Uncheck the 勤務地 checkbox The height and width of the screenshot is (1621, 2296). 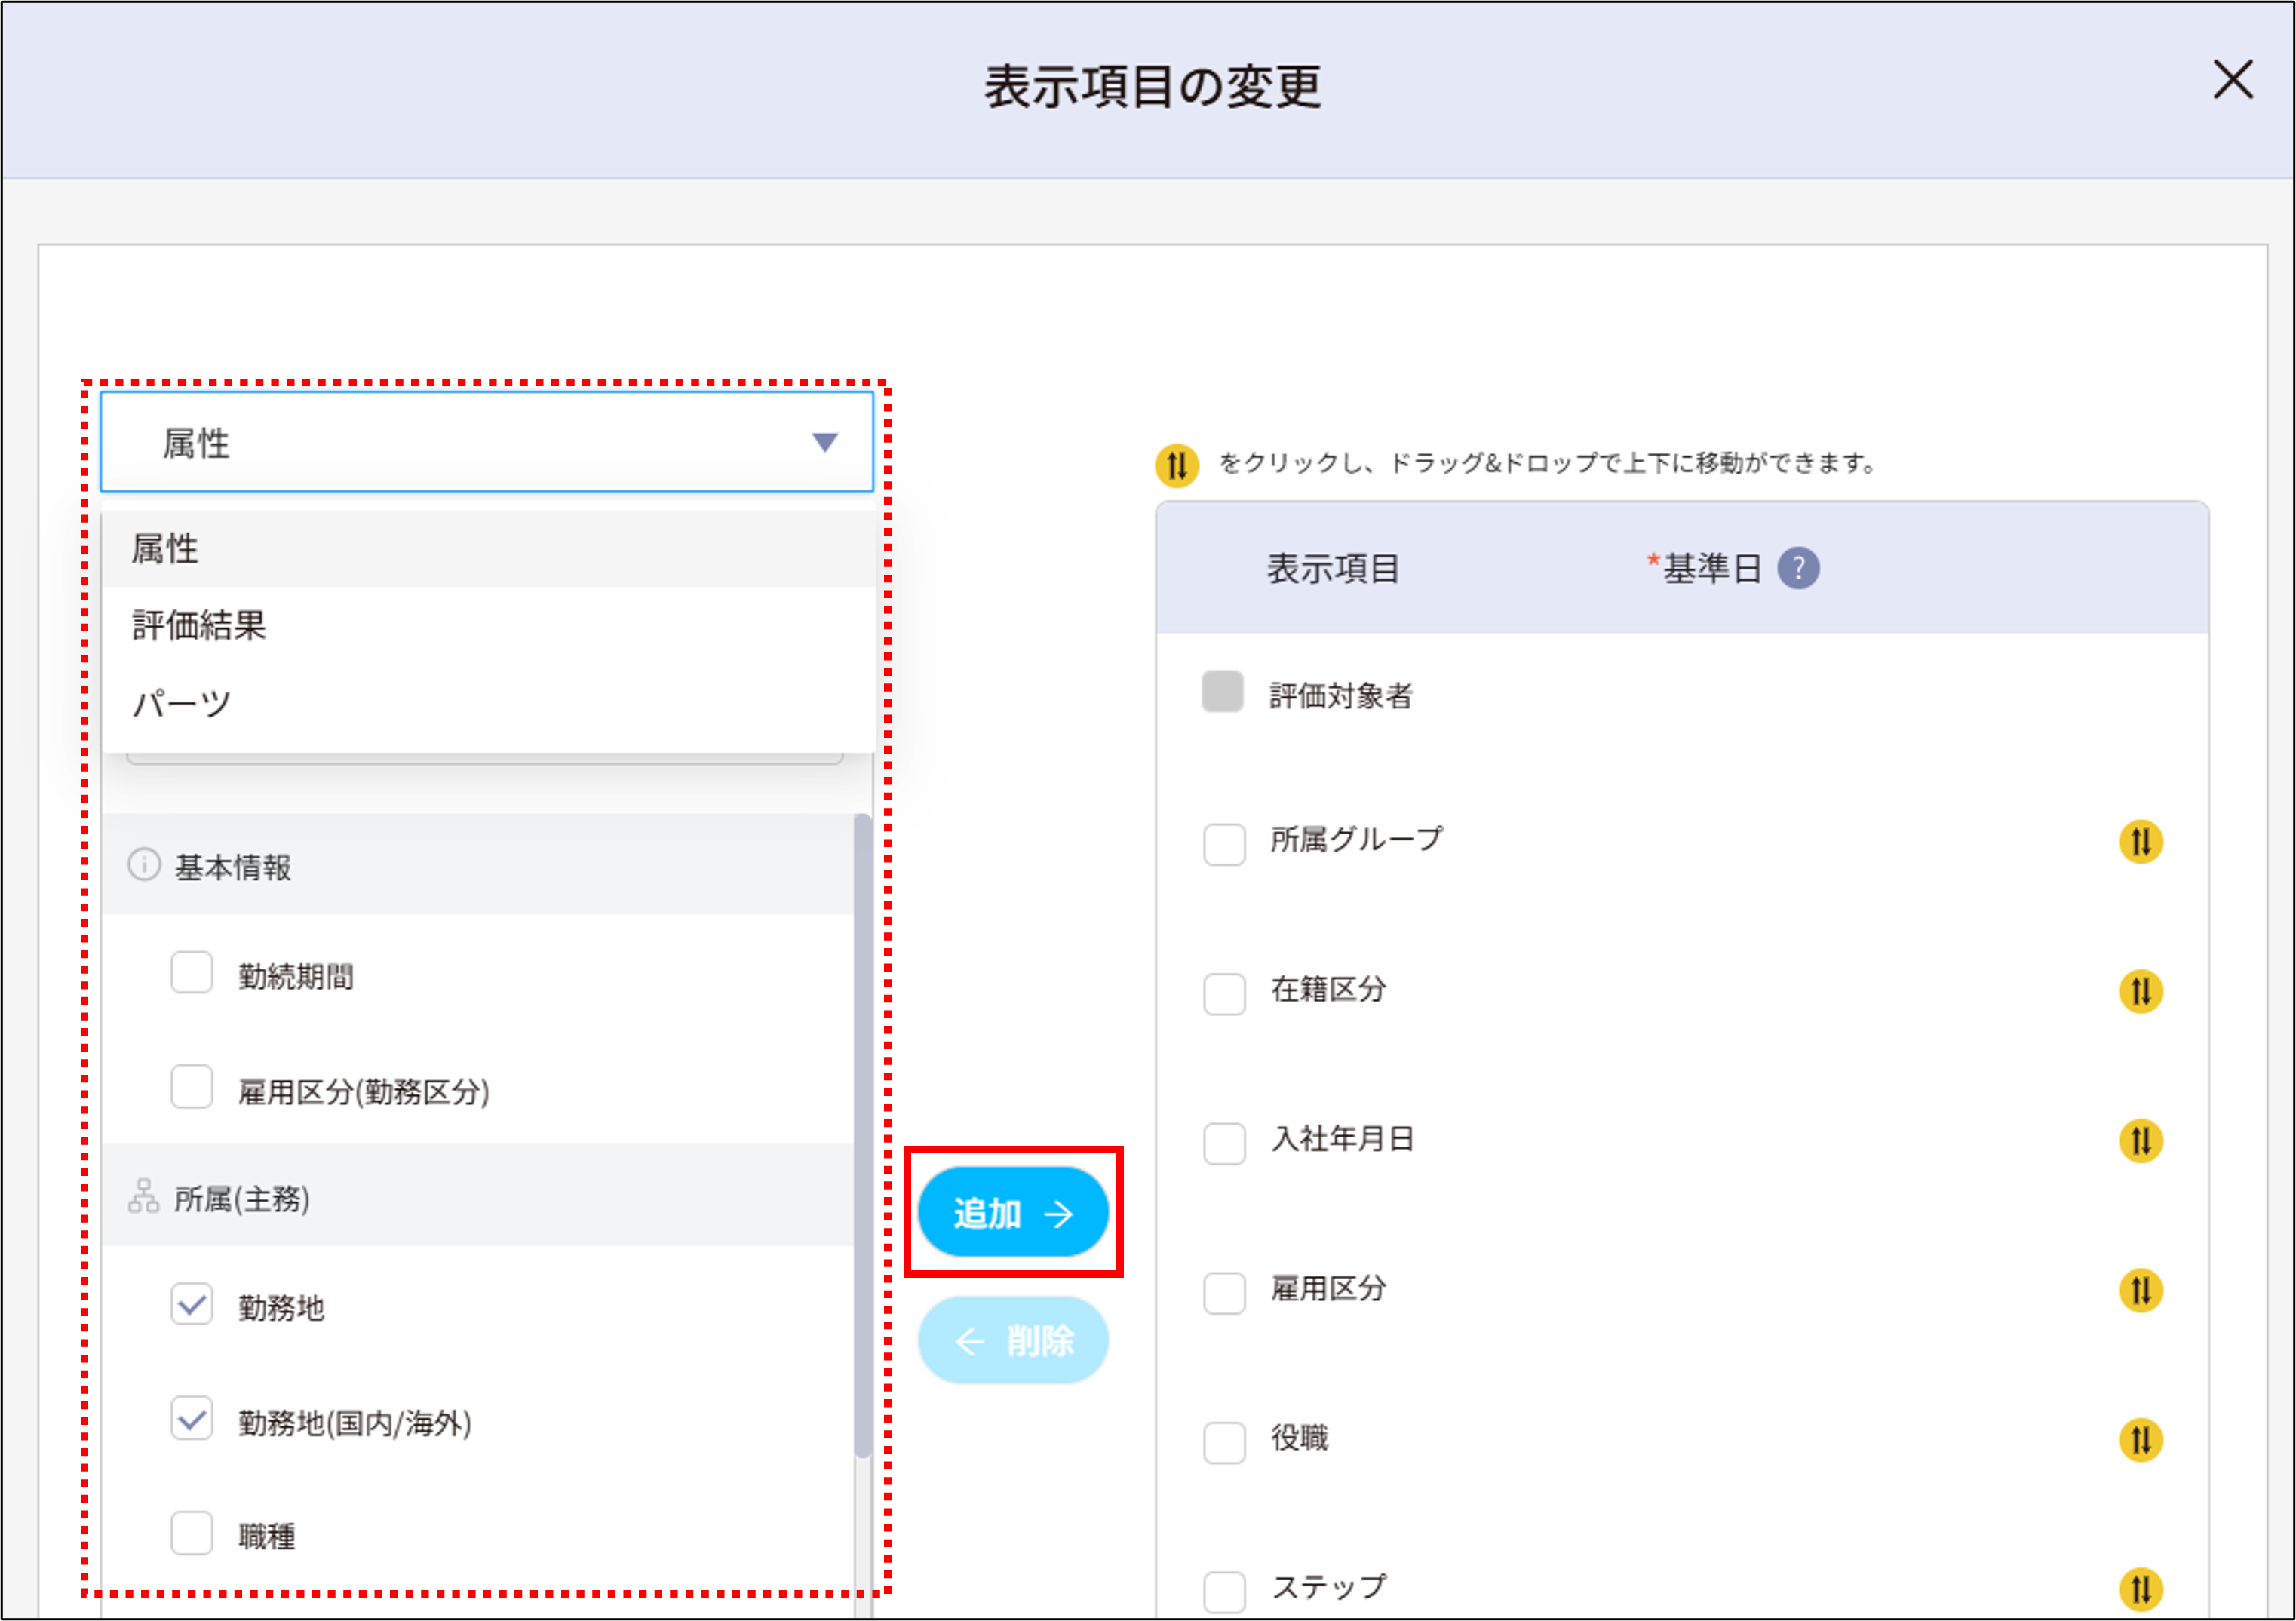tap(192, 1305)
